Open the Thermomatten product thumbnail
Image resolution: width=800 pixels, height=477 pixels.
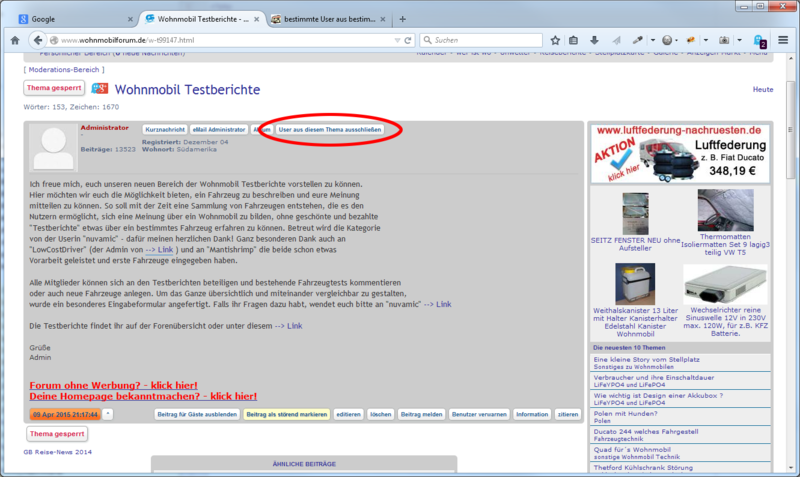tap(726, 210)
